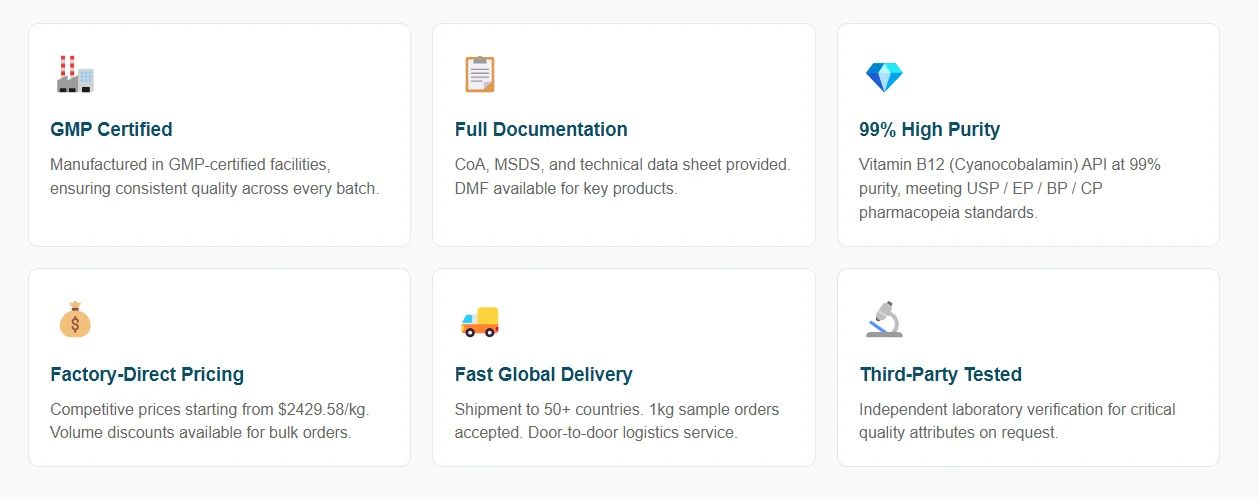This screenshot has height=500, width=1259.
Task: Click the delivery truck icon
Action: 479,320
